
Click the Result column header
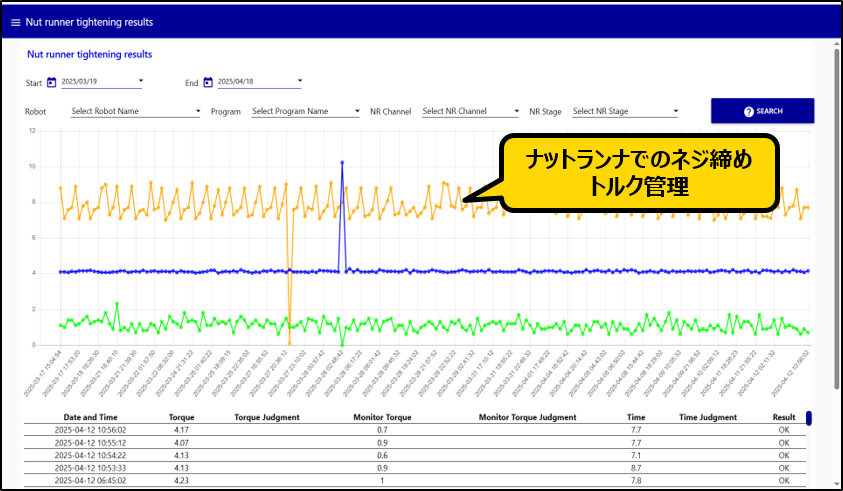[783, 417]
